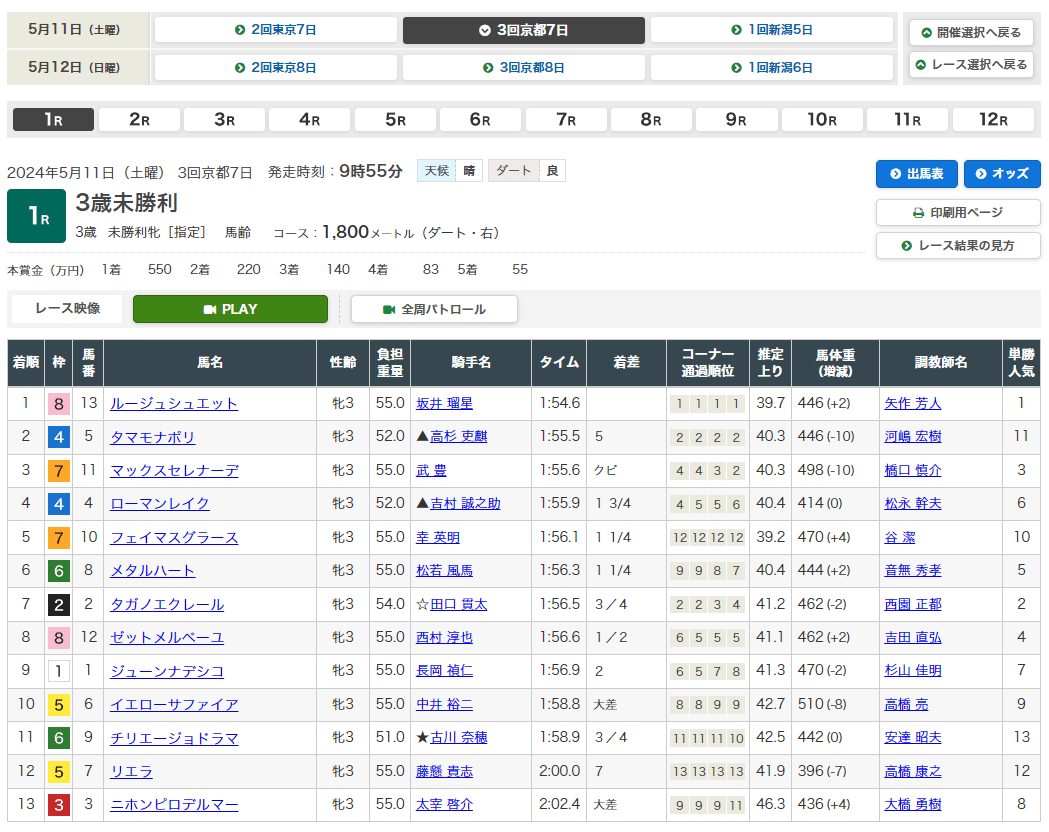The image size is (1049, 832).
Task: Switch to race 2R tab
Action: tap(139, 120)
